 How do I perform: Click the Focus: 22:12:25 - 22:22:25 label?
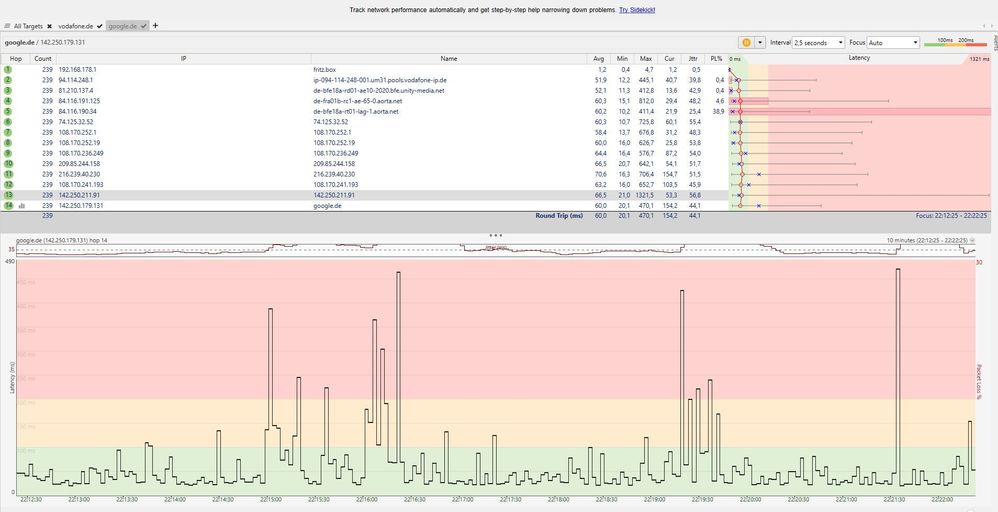952,216
